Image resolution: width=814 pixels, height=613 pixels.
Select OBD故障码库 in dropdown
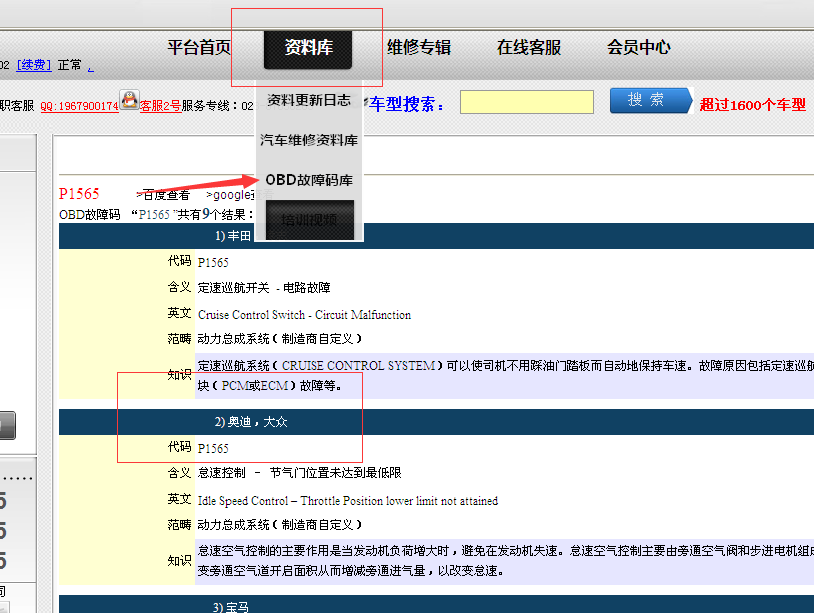coord(309,180)
